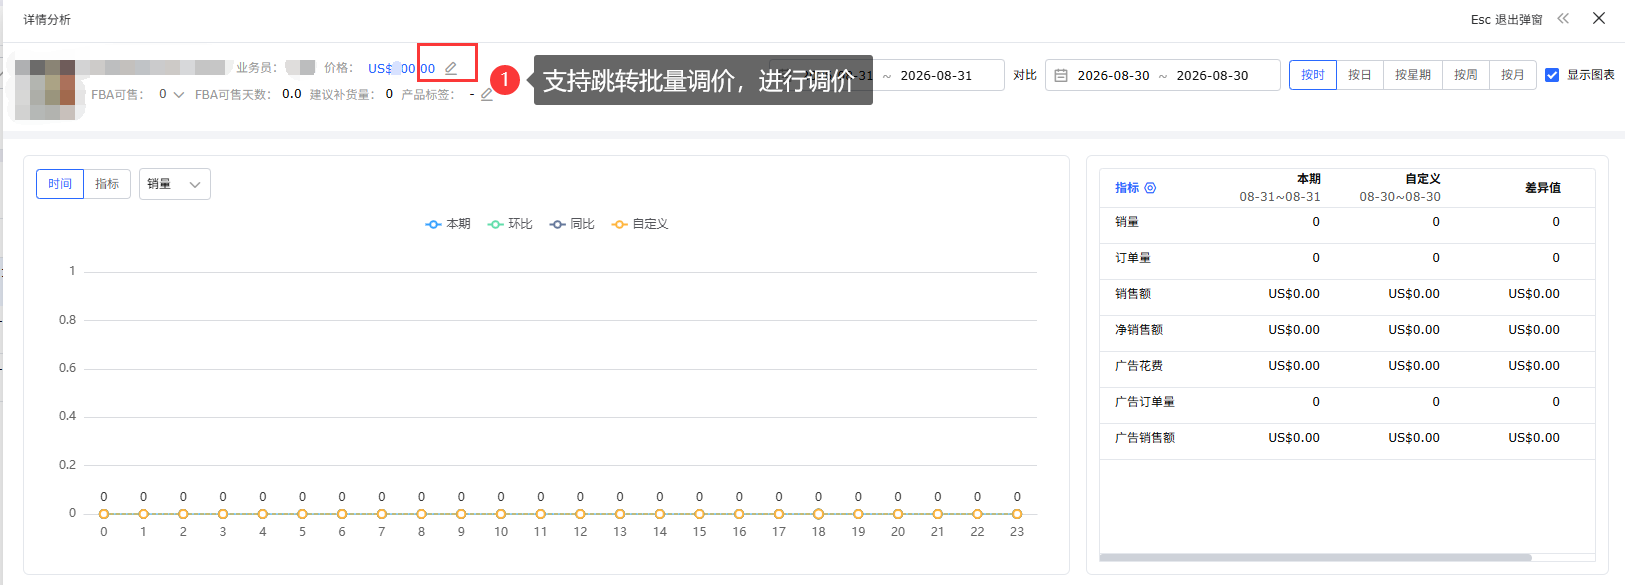Close the detail analysis dialog
This screenshot has height=585, width=1625.
1599,18
